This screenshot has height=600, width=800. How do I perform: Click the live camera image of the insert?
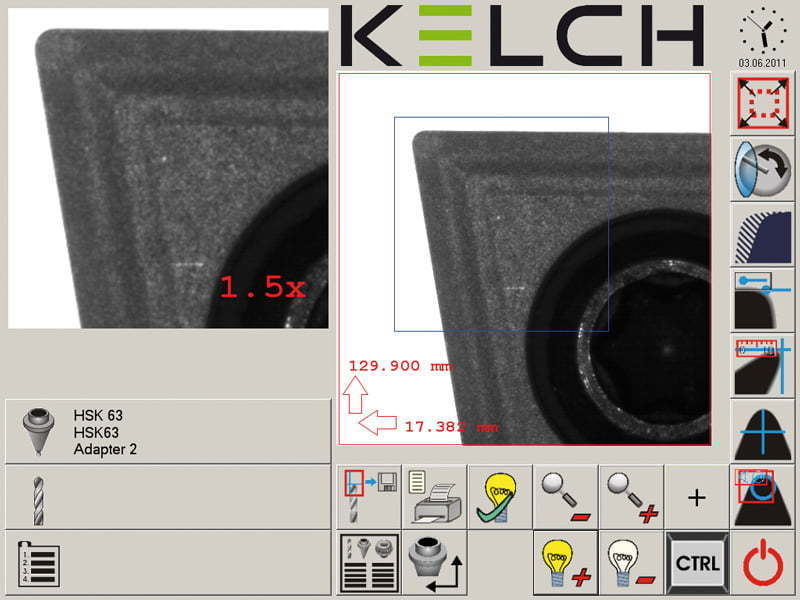pyautogui.click(x=524, y=259)
